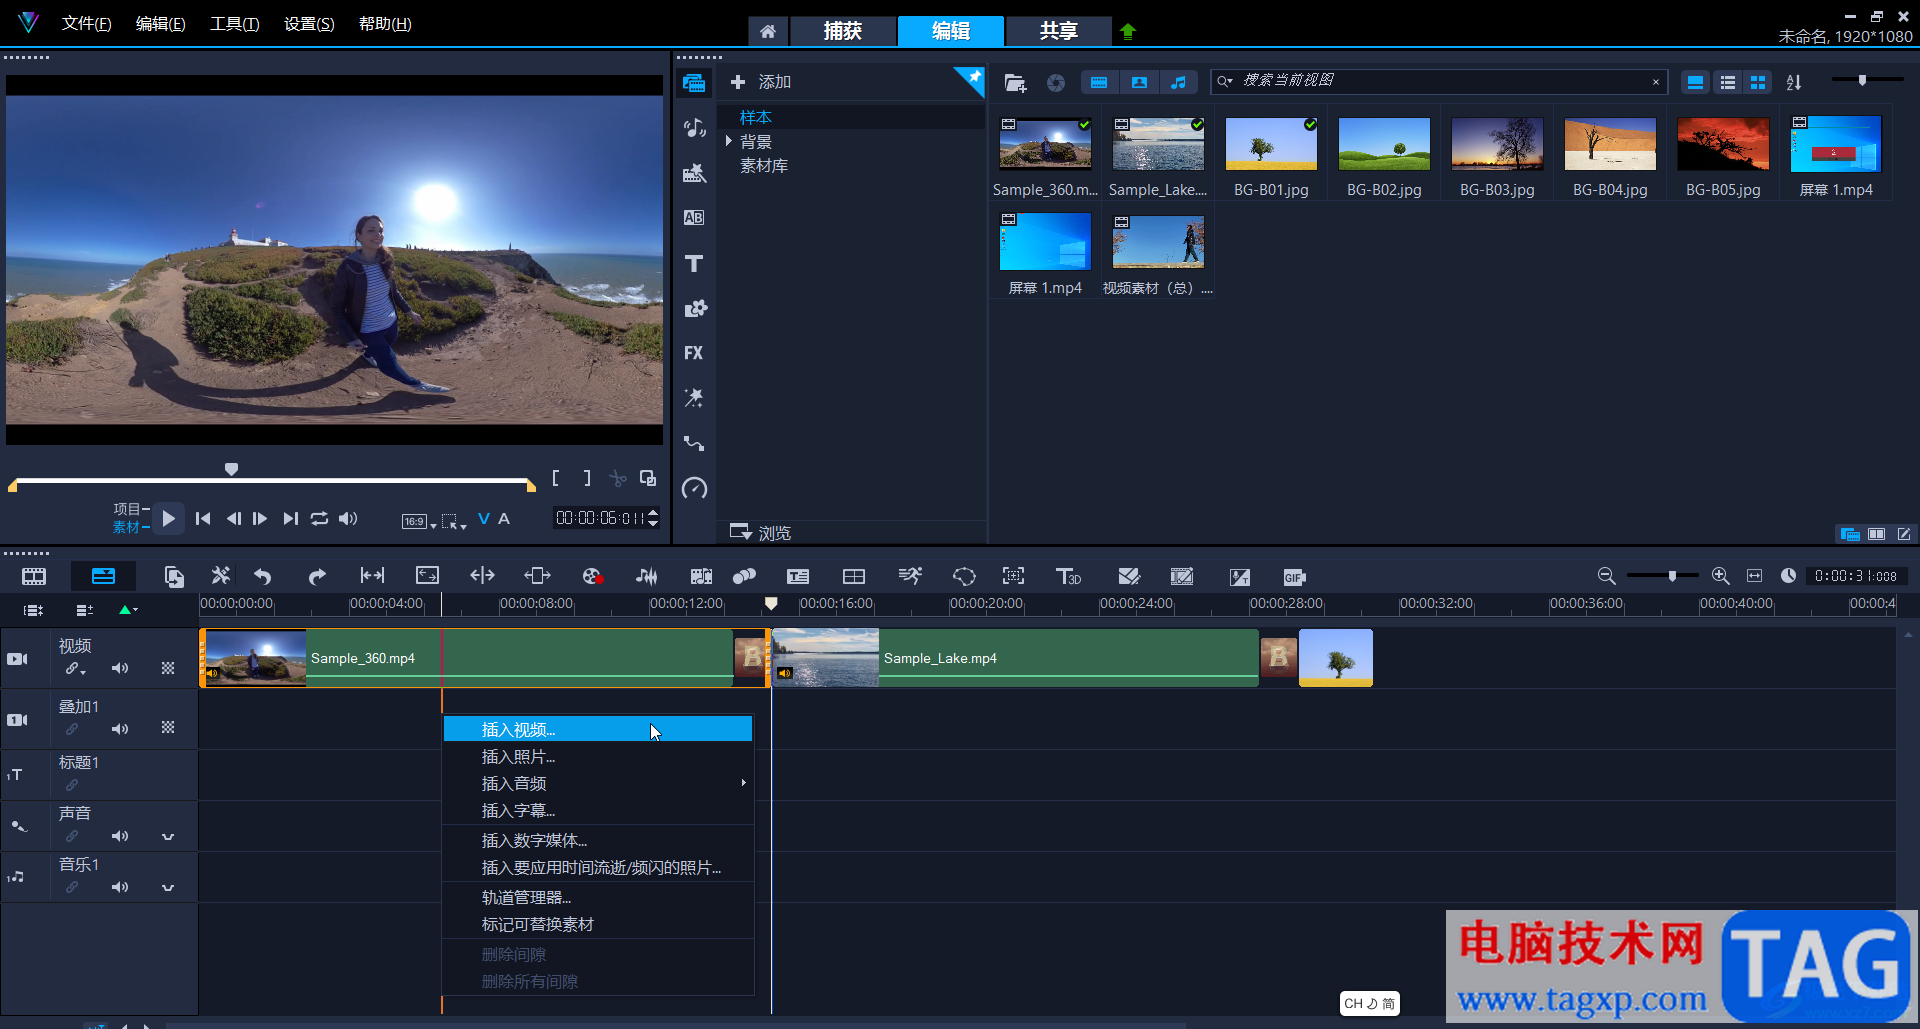Choose 插入照片 from context menu

coord(518,757)
